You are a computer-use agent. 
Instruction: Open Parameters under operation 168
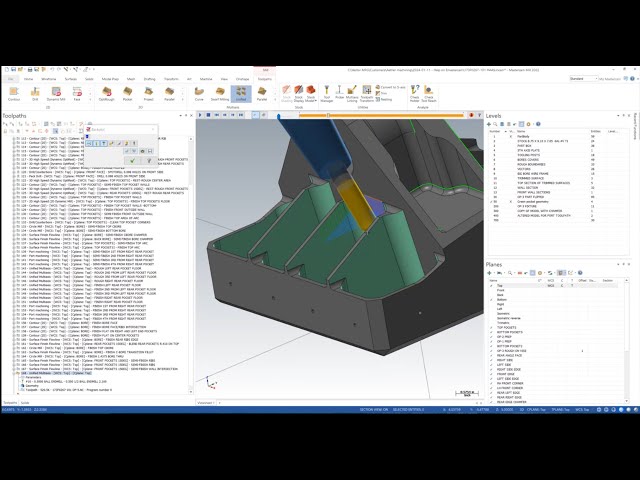[x=33, y=378]
